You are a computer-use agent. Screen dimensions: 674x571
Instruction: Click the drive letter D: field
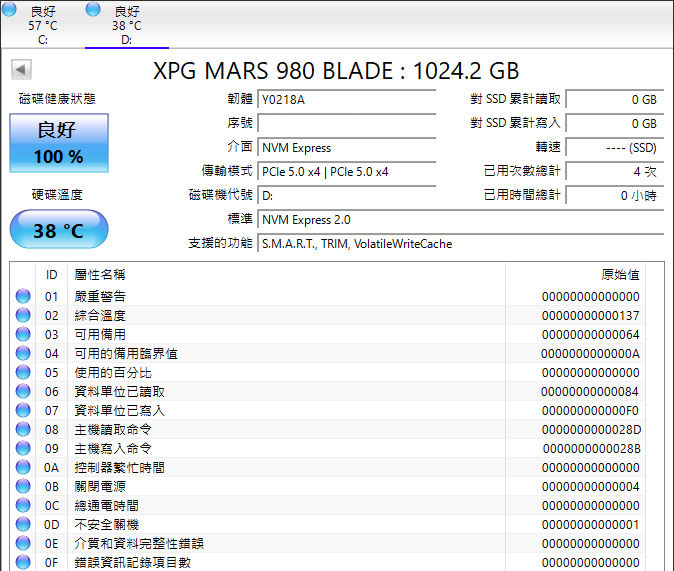pos(346,196)
